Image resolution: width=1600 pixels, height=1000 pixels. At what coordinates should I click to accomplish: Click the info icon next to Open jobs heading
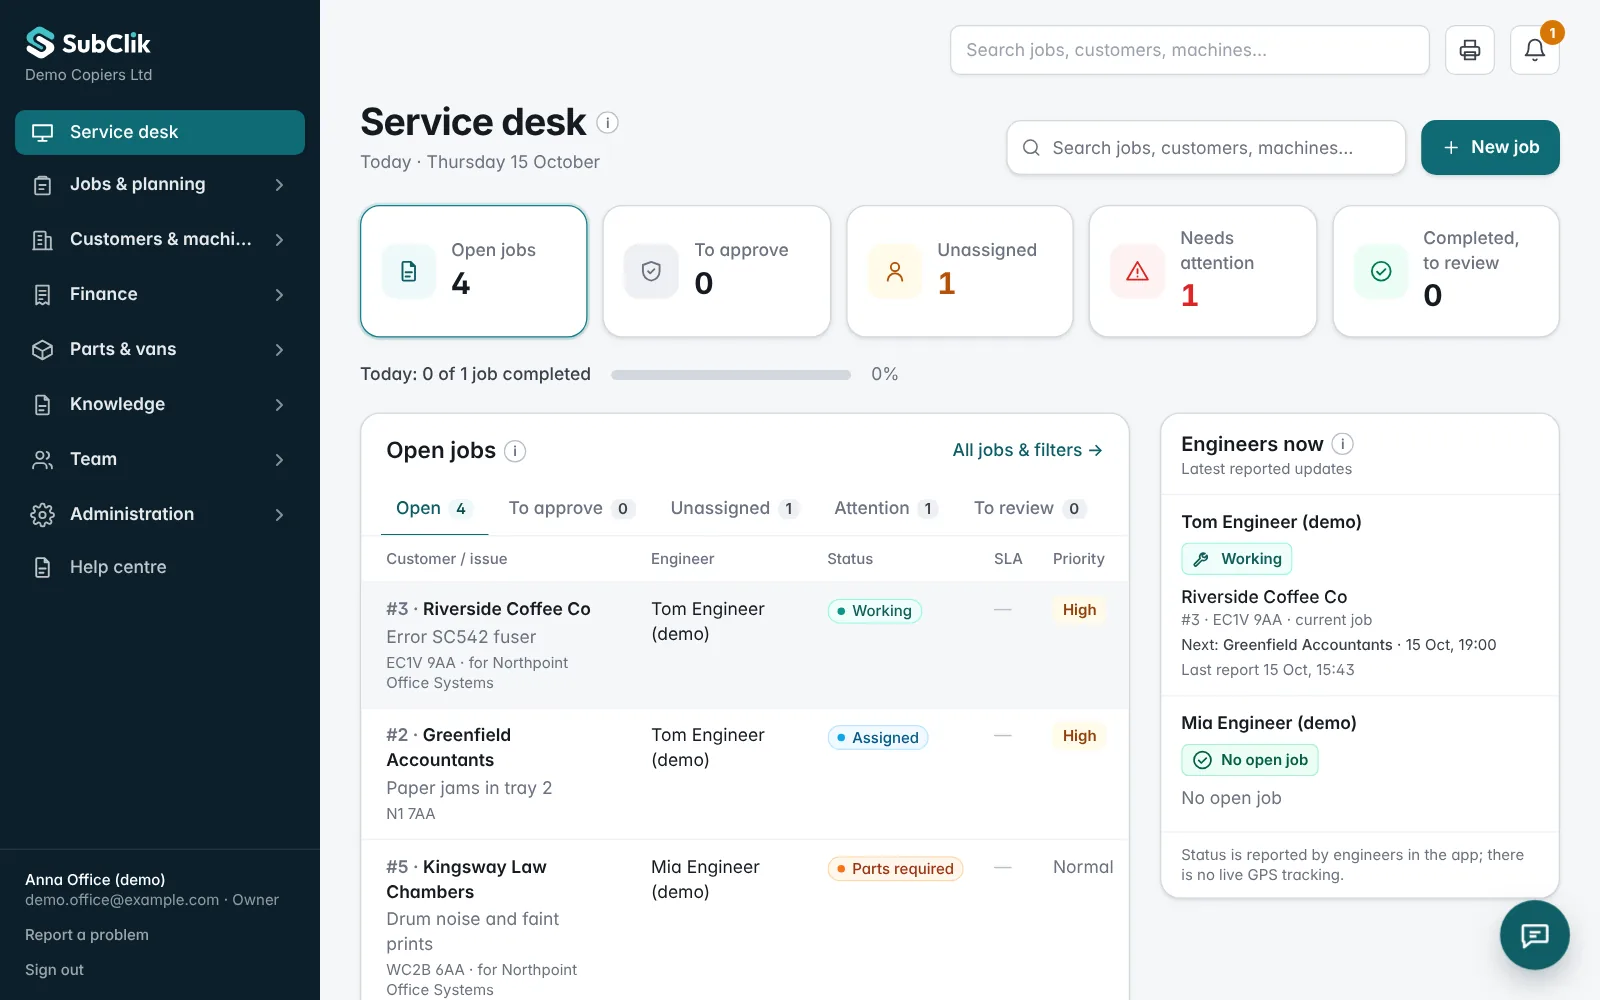coord(515,451)
